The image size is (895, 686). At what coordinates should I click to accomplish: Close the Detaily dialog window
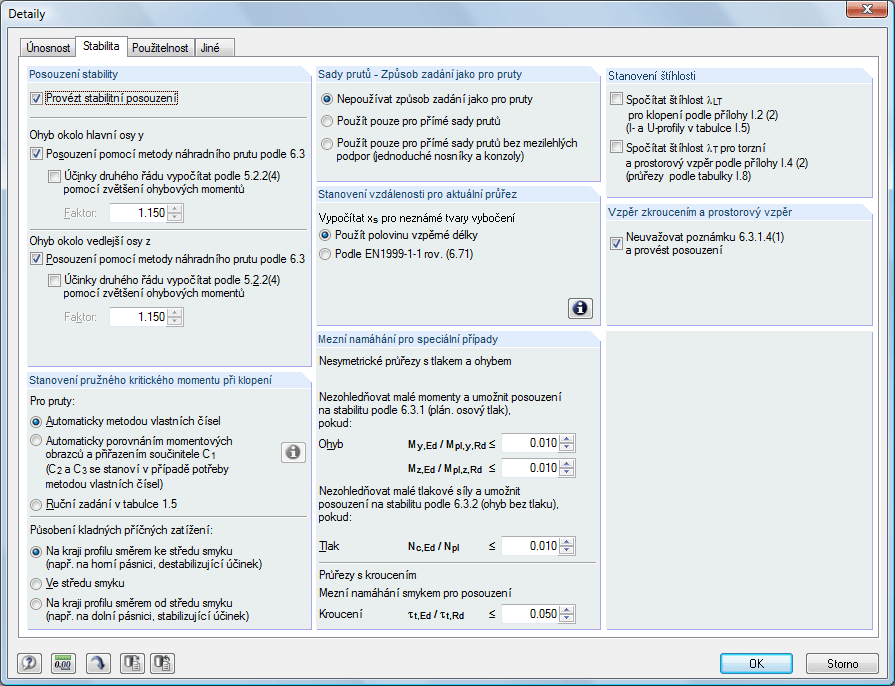point(866,9)
